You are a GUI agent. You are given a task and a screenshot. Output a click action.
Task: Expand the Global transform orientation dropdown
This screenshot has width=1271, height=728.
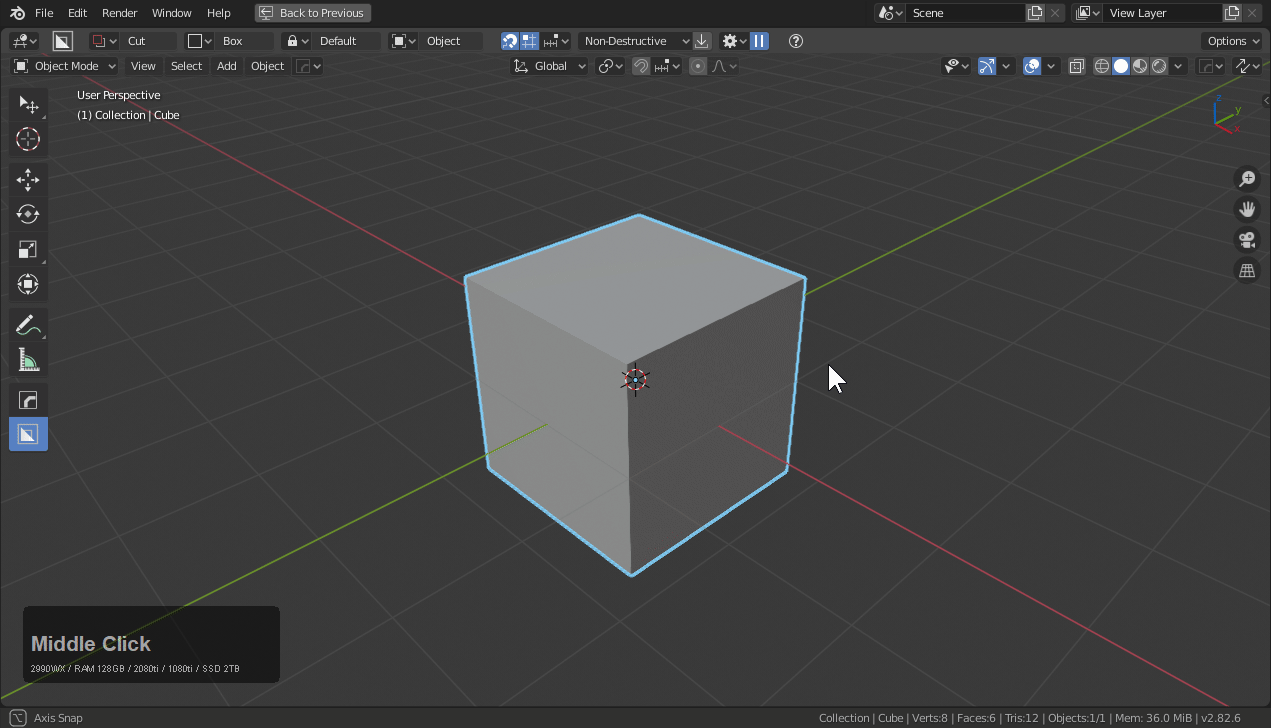[550, 66]
